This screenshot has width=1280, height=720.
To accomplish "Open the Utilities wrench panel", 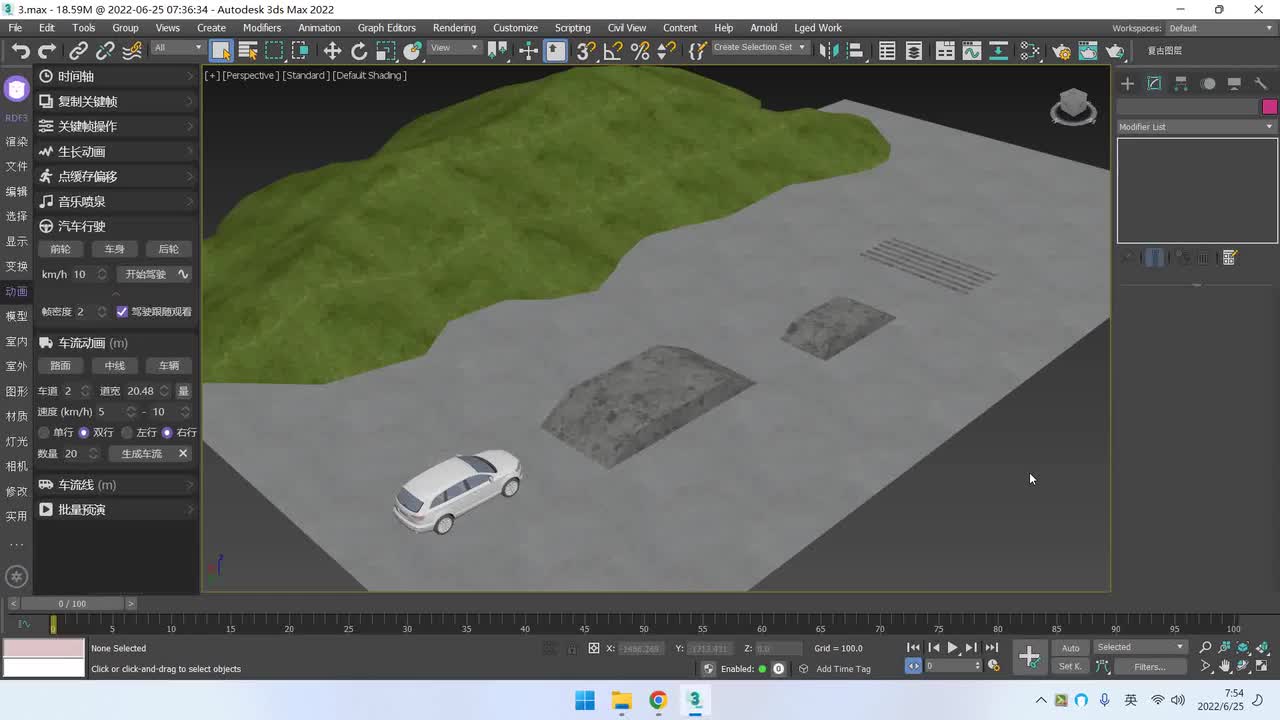I will [x=1261, y=84].
